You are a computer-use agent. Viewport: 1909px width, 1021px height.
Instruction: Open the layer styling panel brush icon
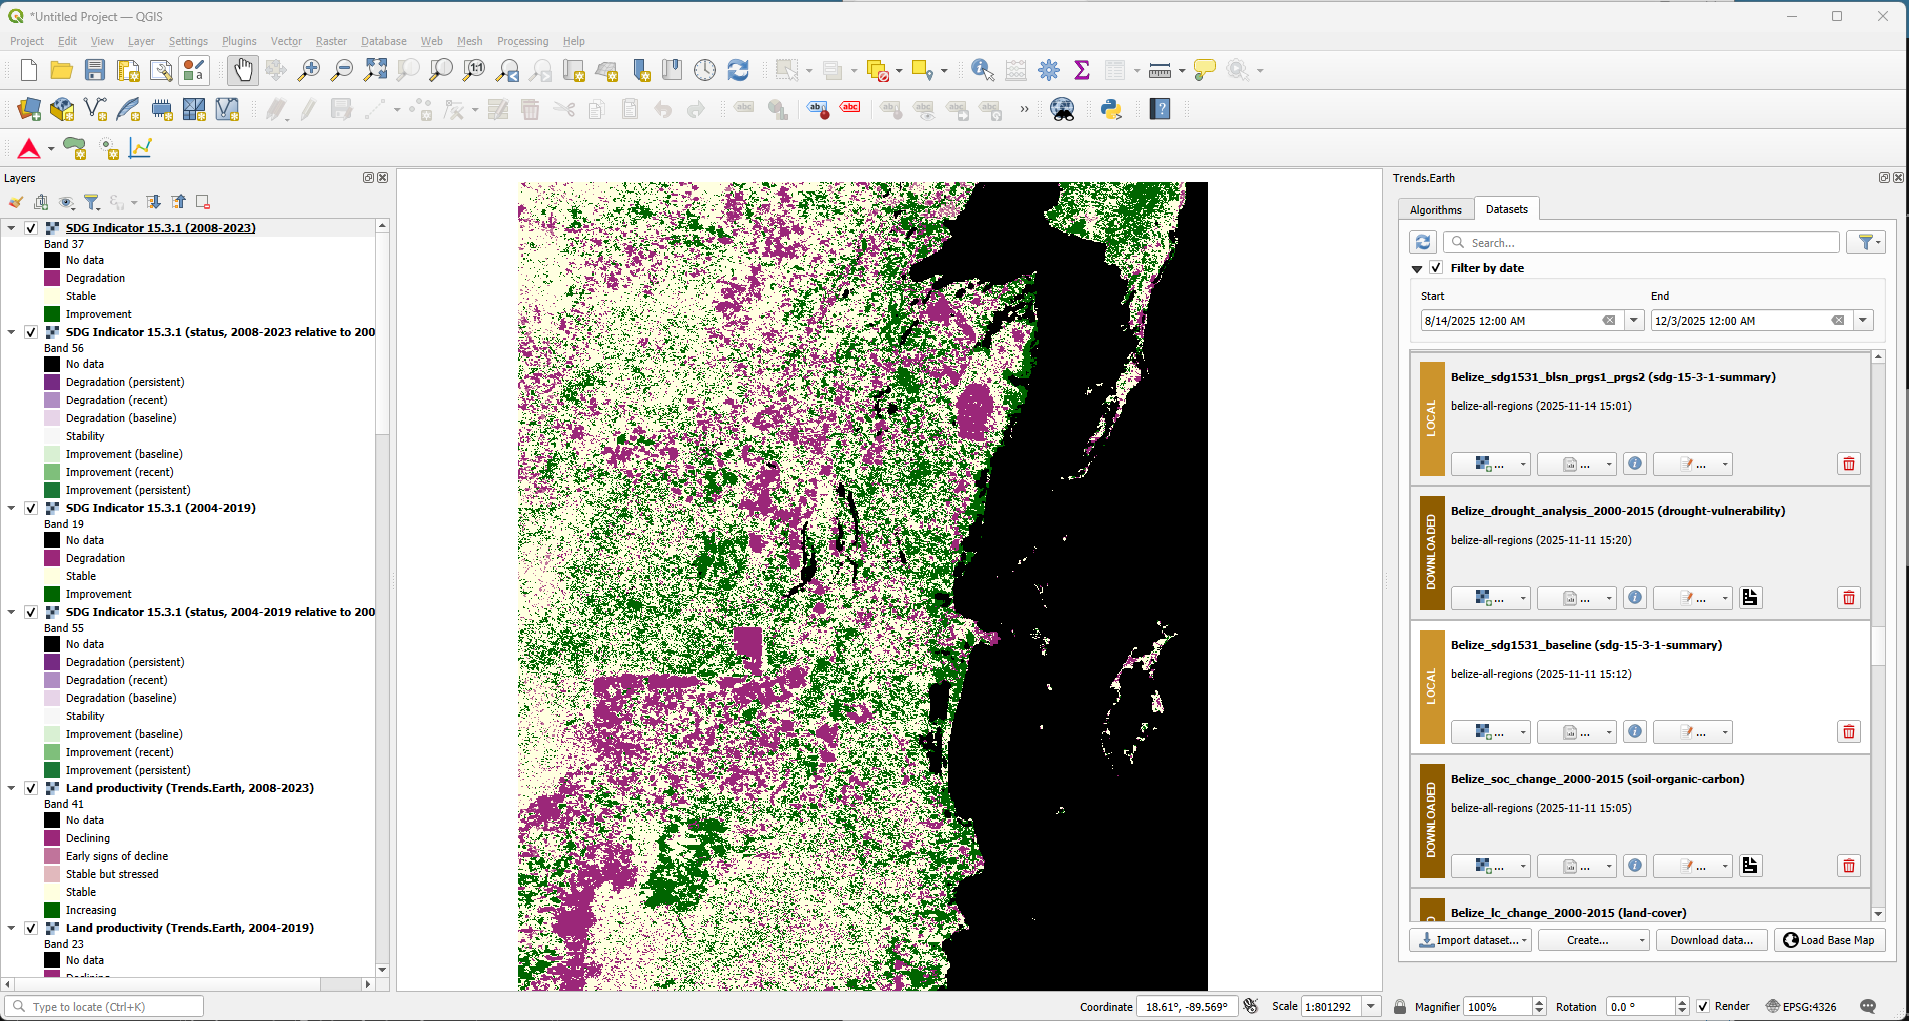point(16,202)
